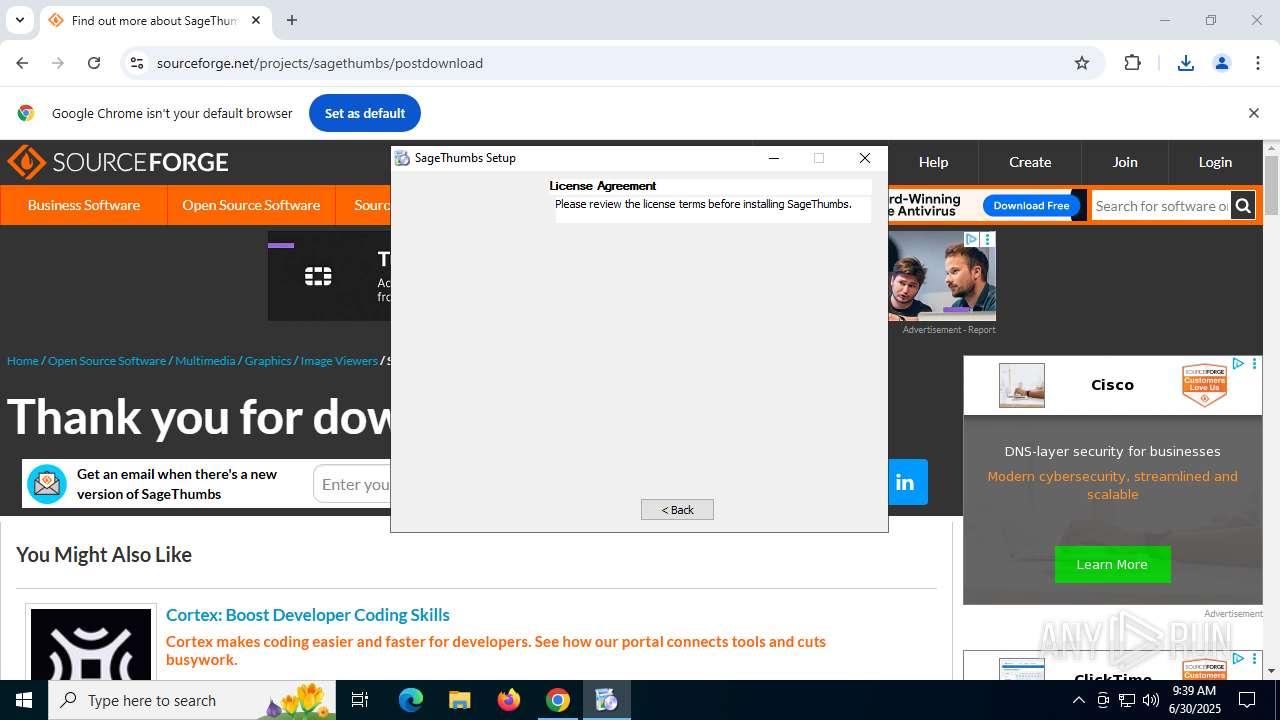Open File Explorer from the taskbar
This screenshot has height=720, width=1280.
[459, 700]
